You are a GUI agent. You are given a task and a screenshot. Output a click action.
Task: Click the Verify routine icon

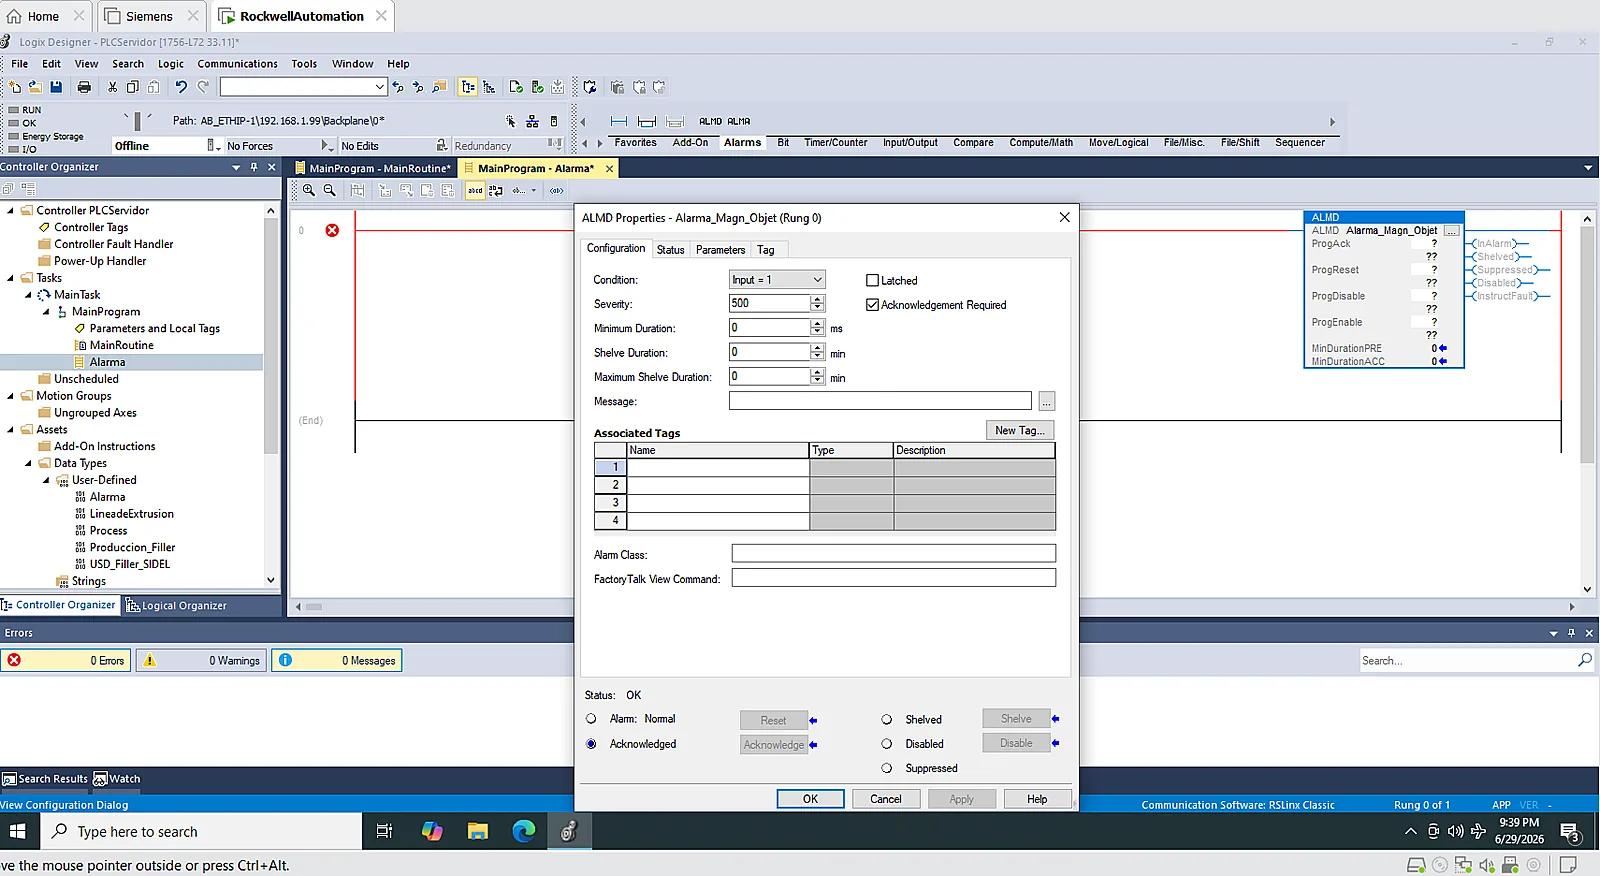[516, 87]
